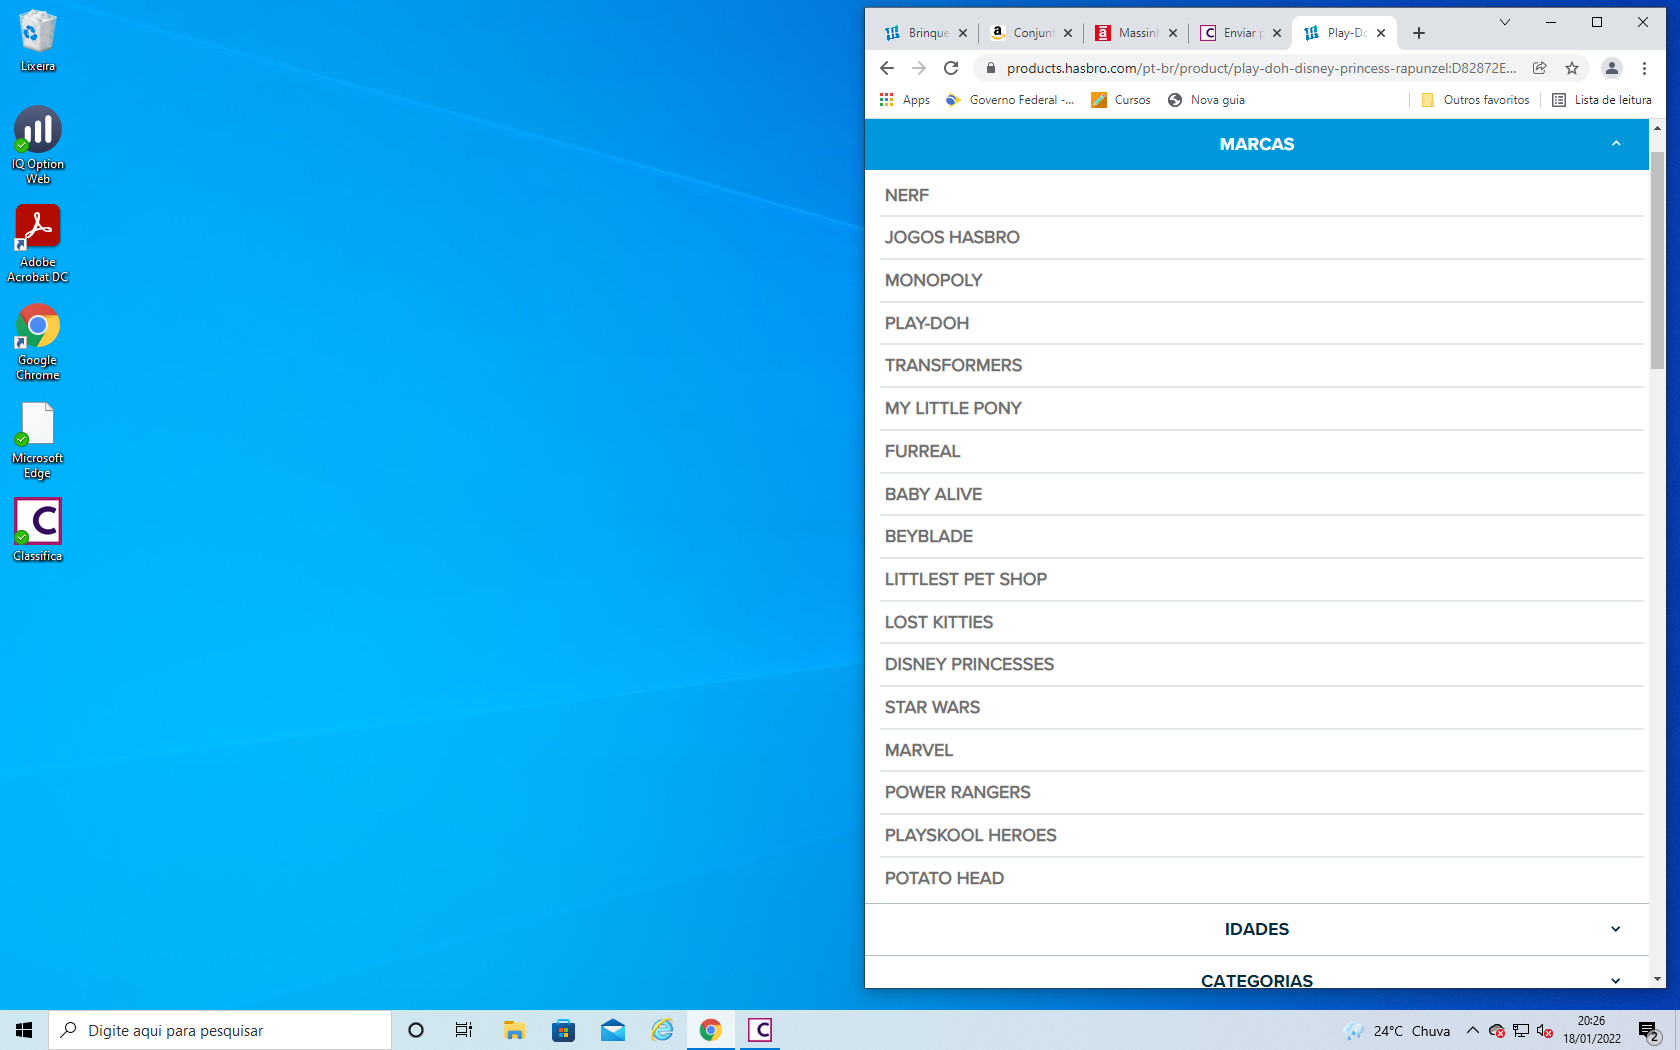Click the Outros favoritos bookmarks folder

(x=1475, y=100)
